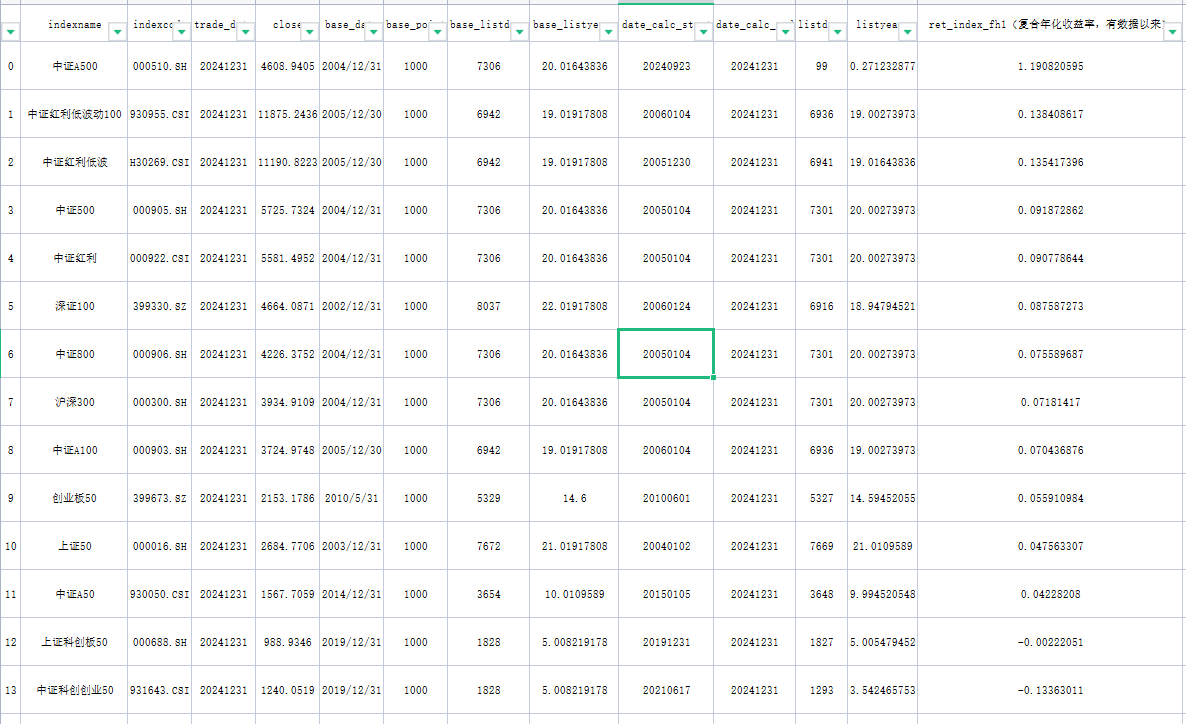Screen dimensions: 1186x724
Task: Click the negative return cell -0.13363011
Action: 1050,690
